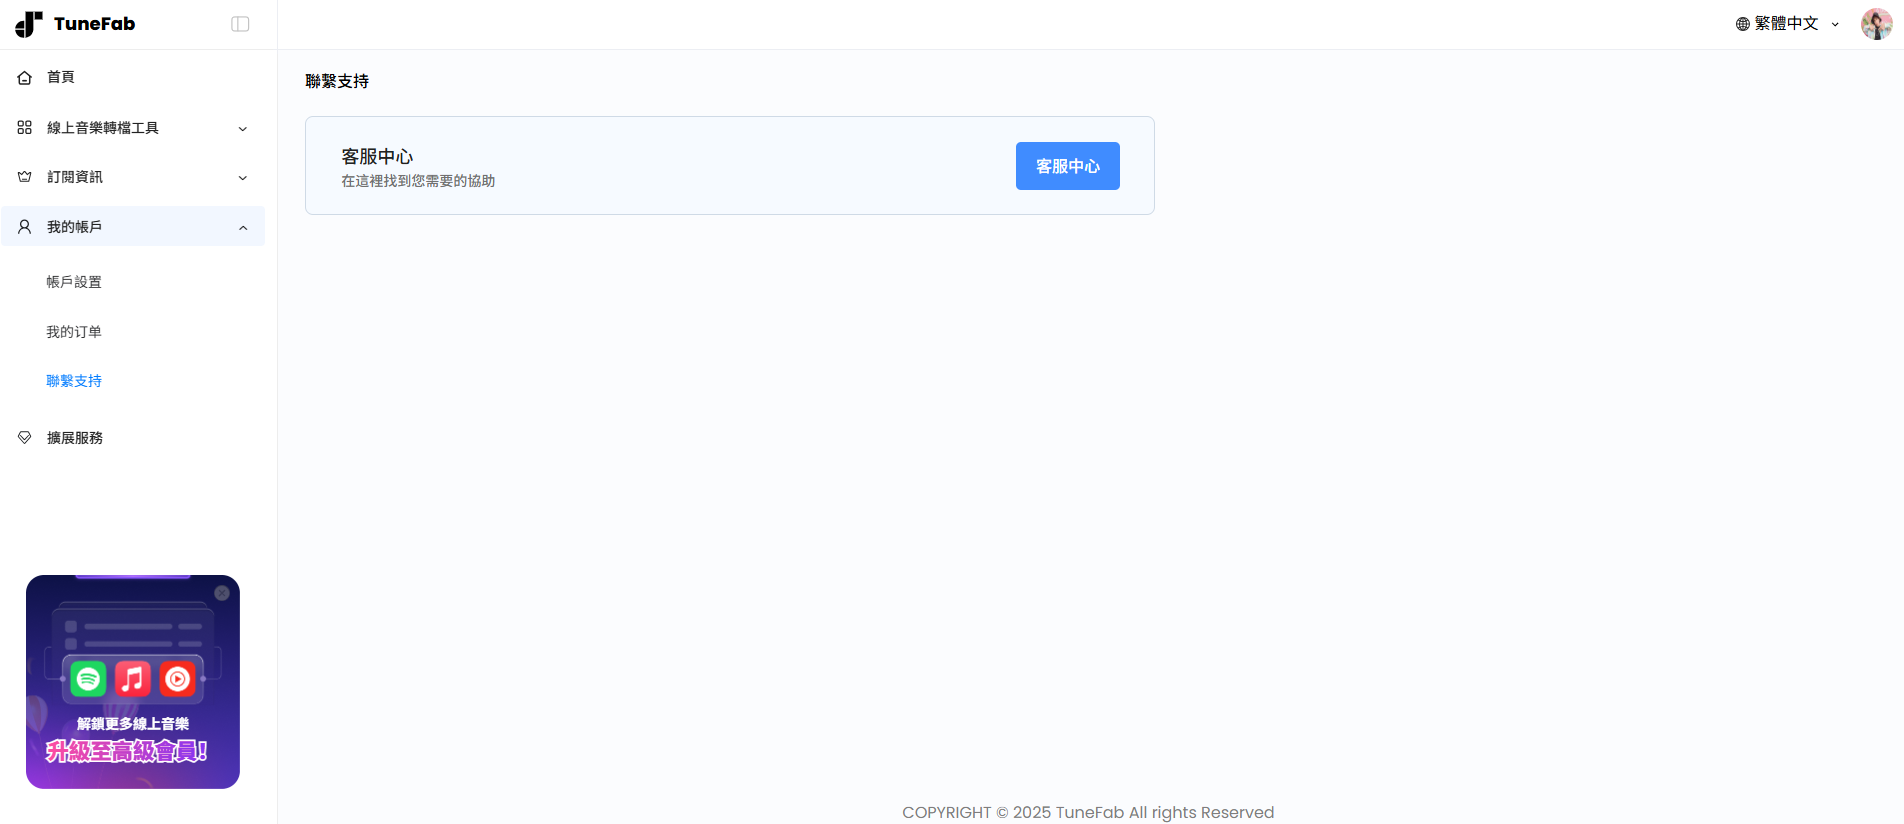Click the diamond icon beside 擴展服務
1904x824 pixels.
coord(25,438)
